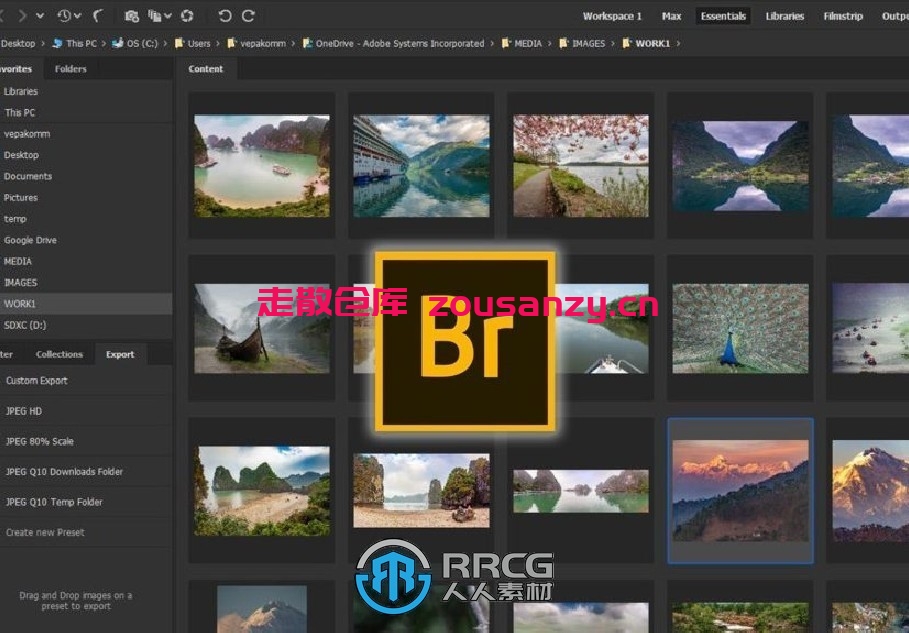Switch to the Max workspace

click(671, 16)
